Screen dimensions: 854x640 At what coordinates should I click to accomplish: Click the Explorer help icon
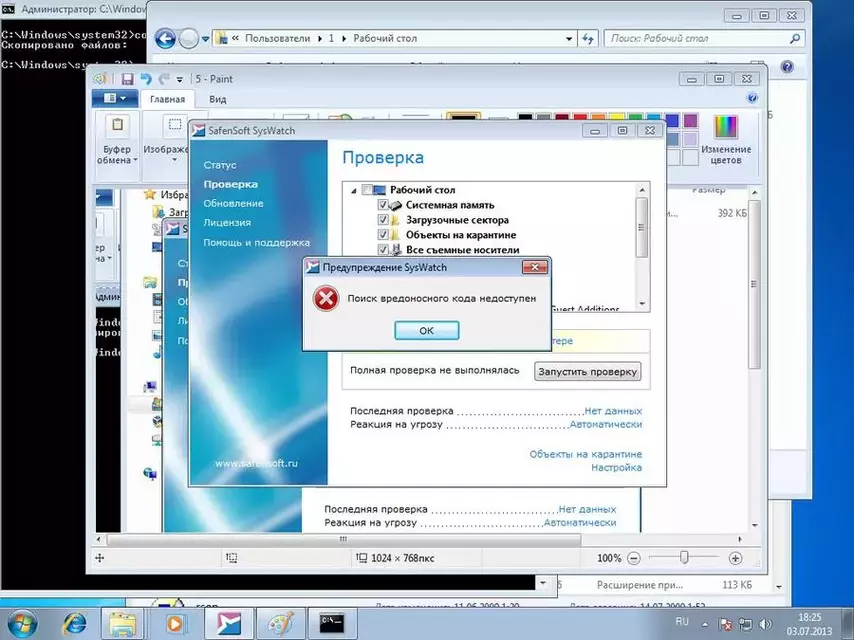point(787,66)
